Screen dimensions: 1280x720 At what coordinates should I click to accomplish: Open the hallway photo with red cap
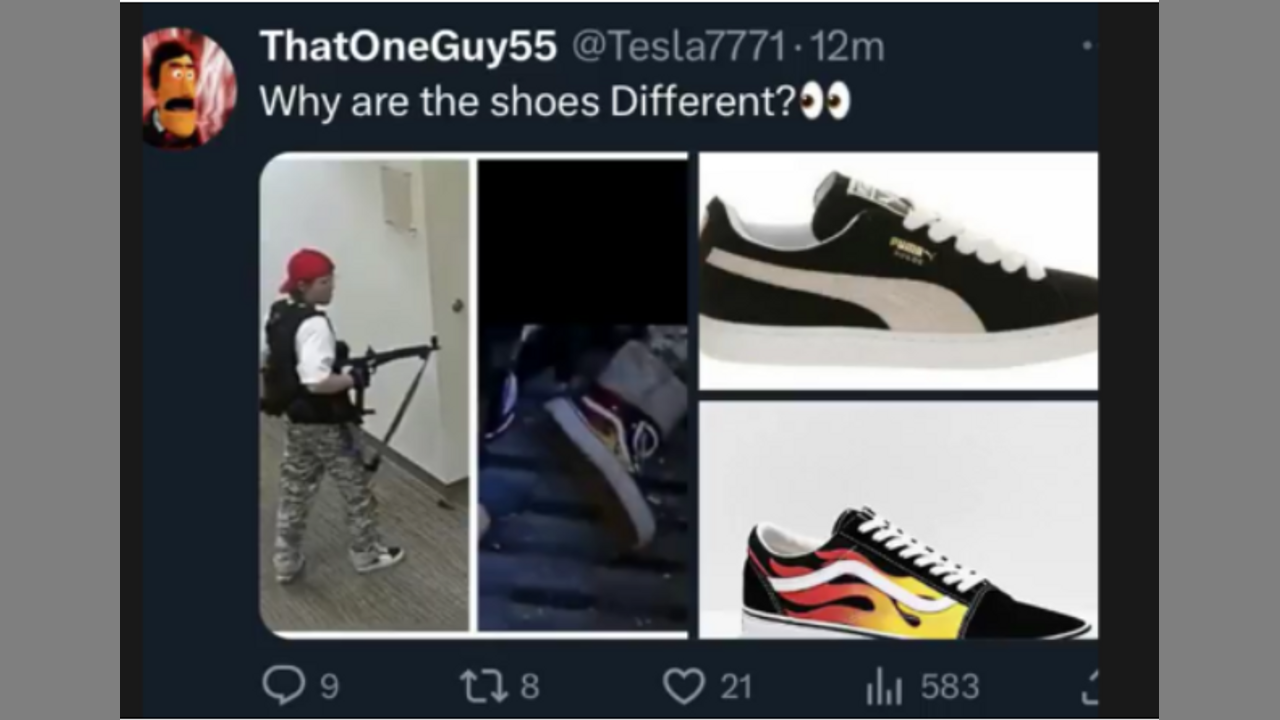pos(365,395)
